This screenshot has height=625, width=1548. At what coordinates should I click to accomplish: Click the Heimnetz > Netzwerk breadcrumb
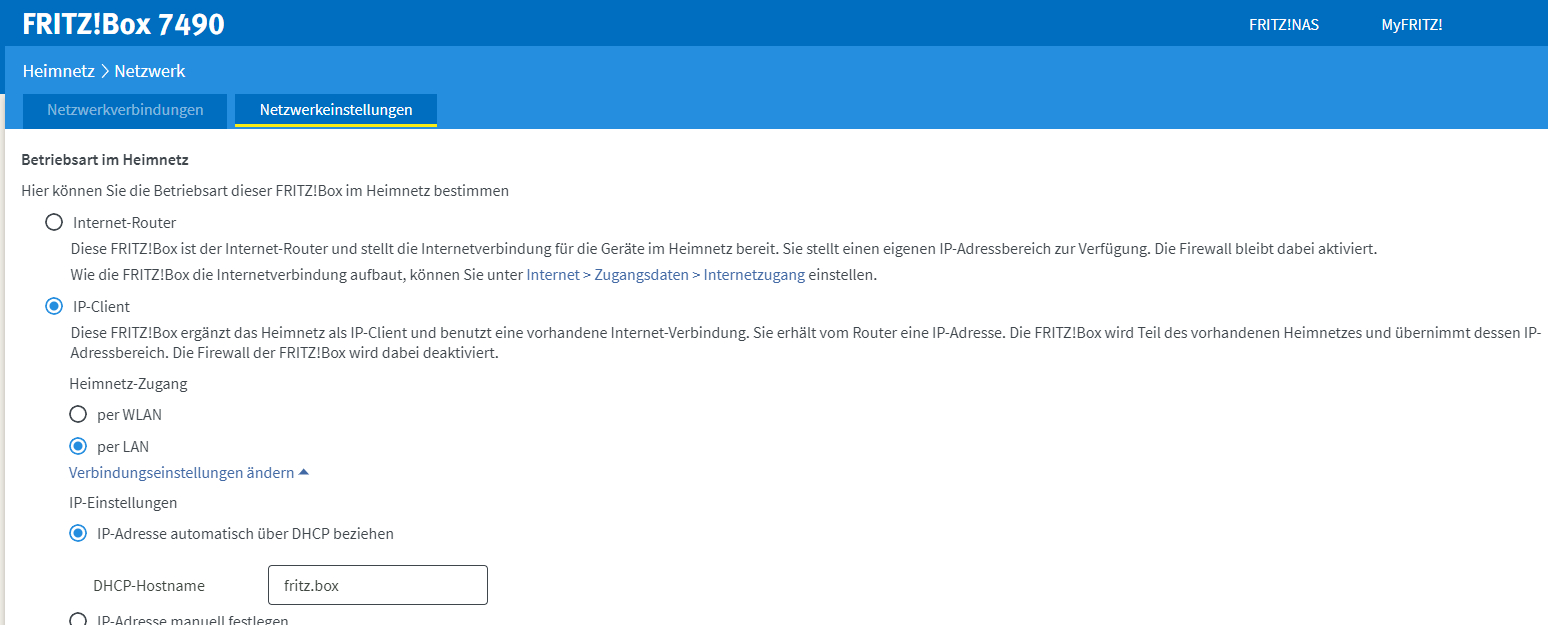104,72
